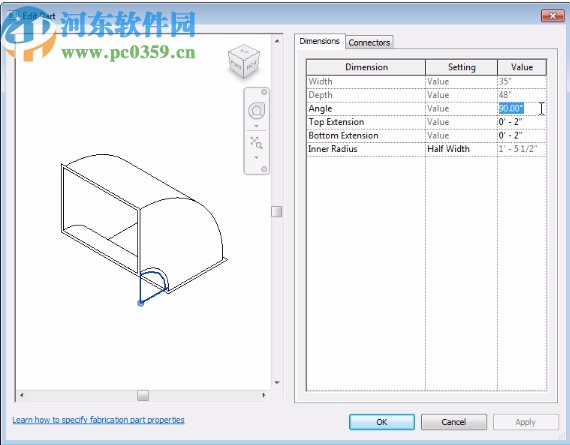Switch to the Dimensions tab

(320, 41)
